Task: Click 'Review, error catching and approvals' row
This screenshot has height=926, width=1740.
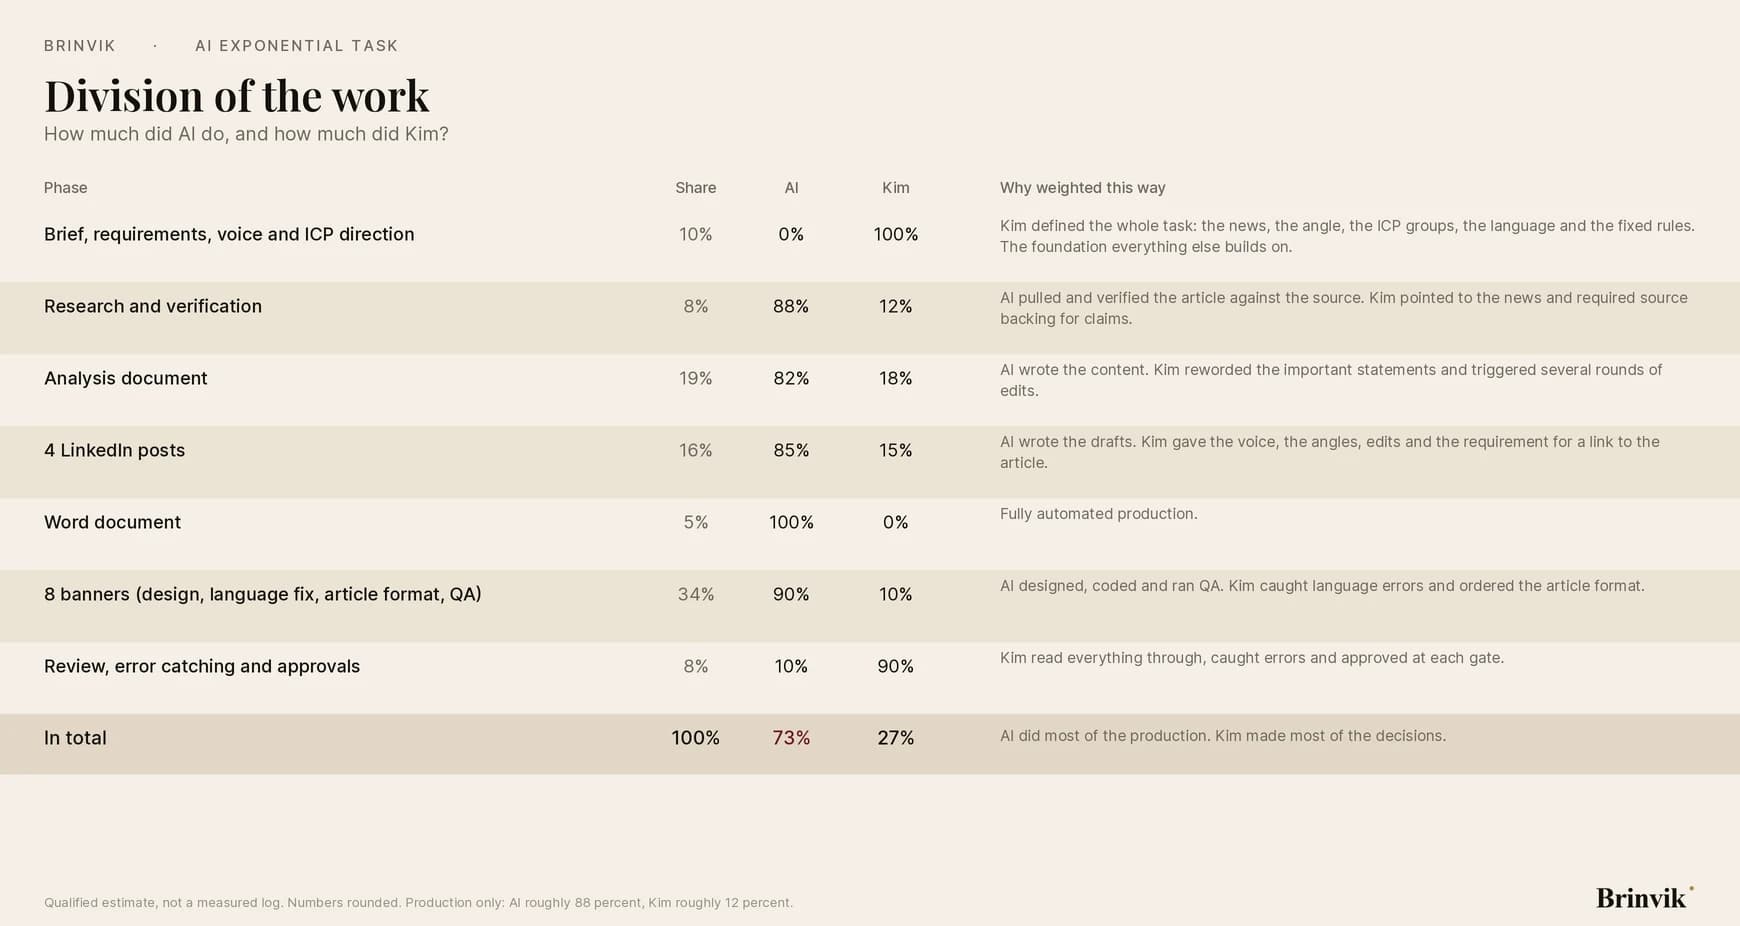Action: click(x=870, y=678)
